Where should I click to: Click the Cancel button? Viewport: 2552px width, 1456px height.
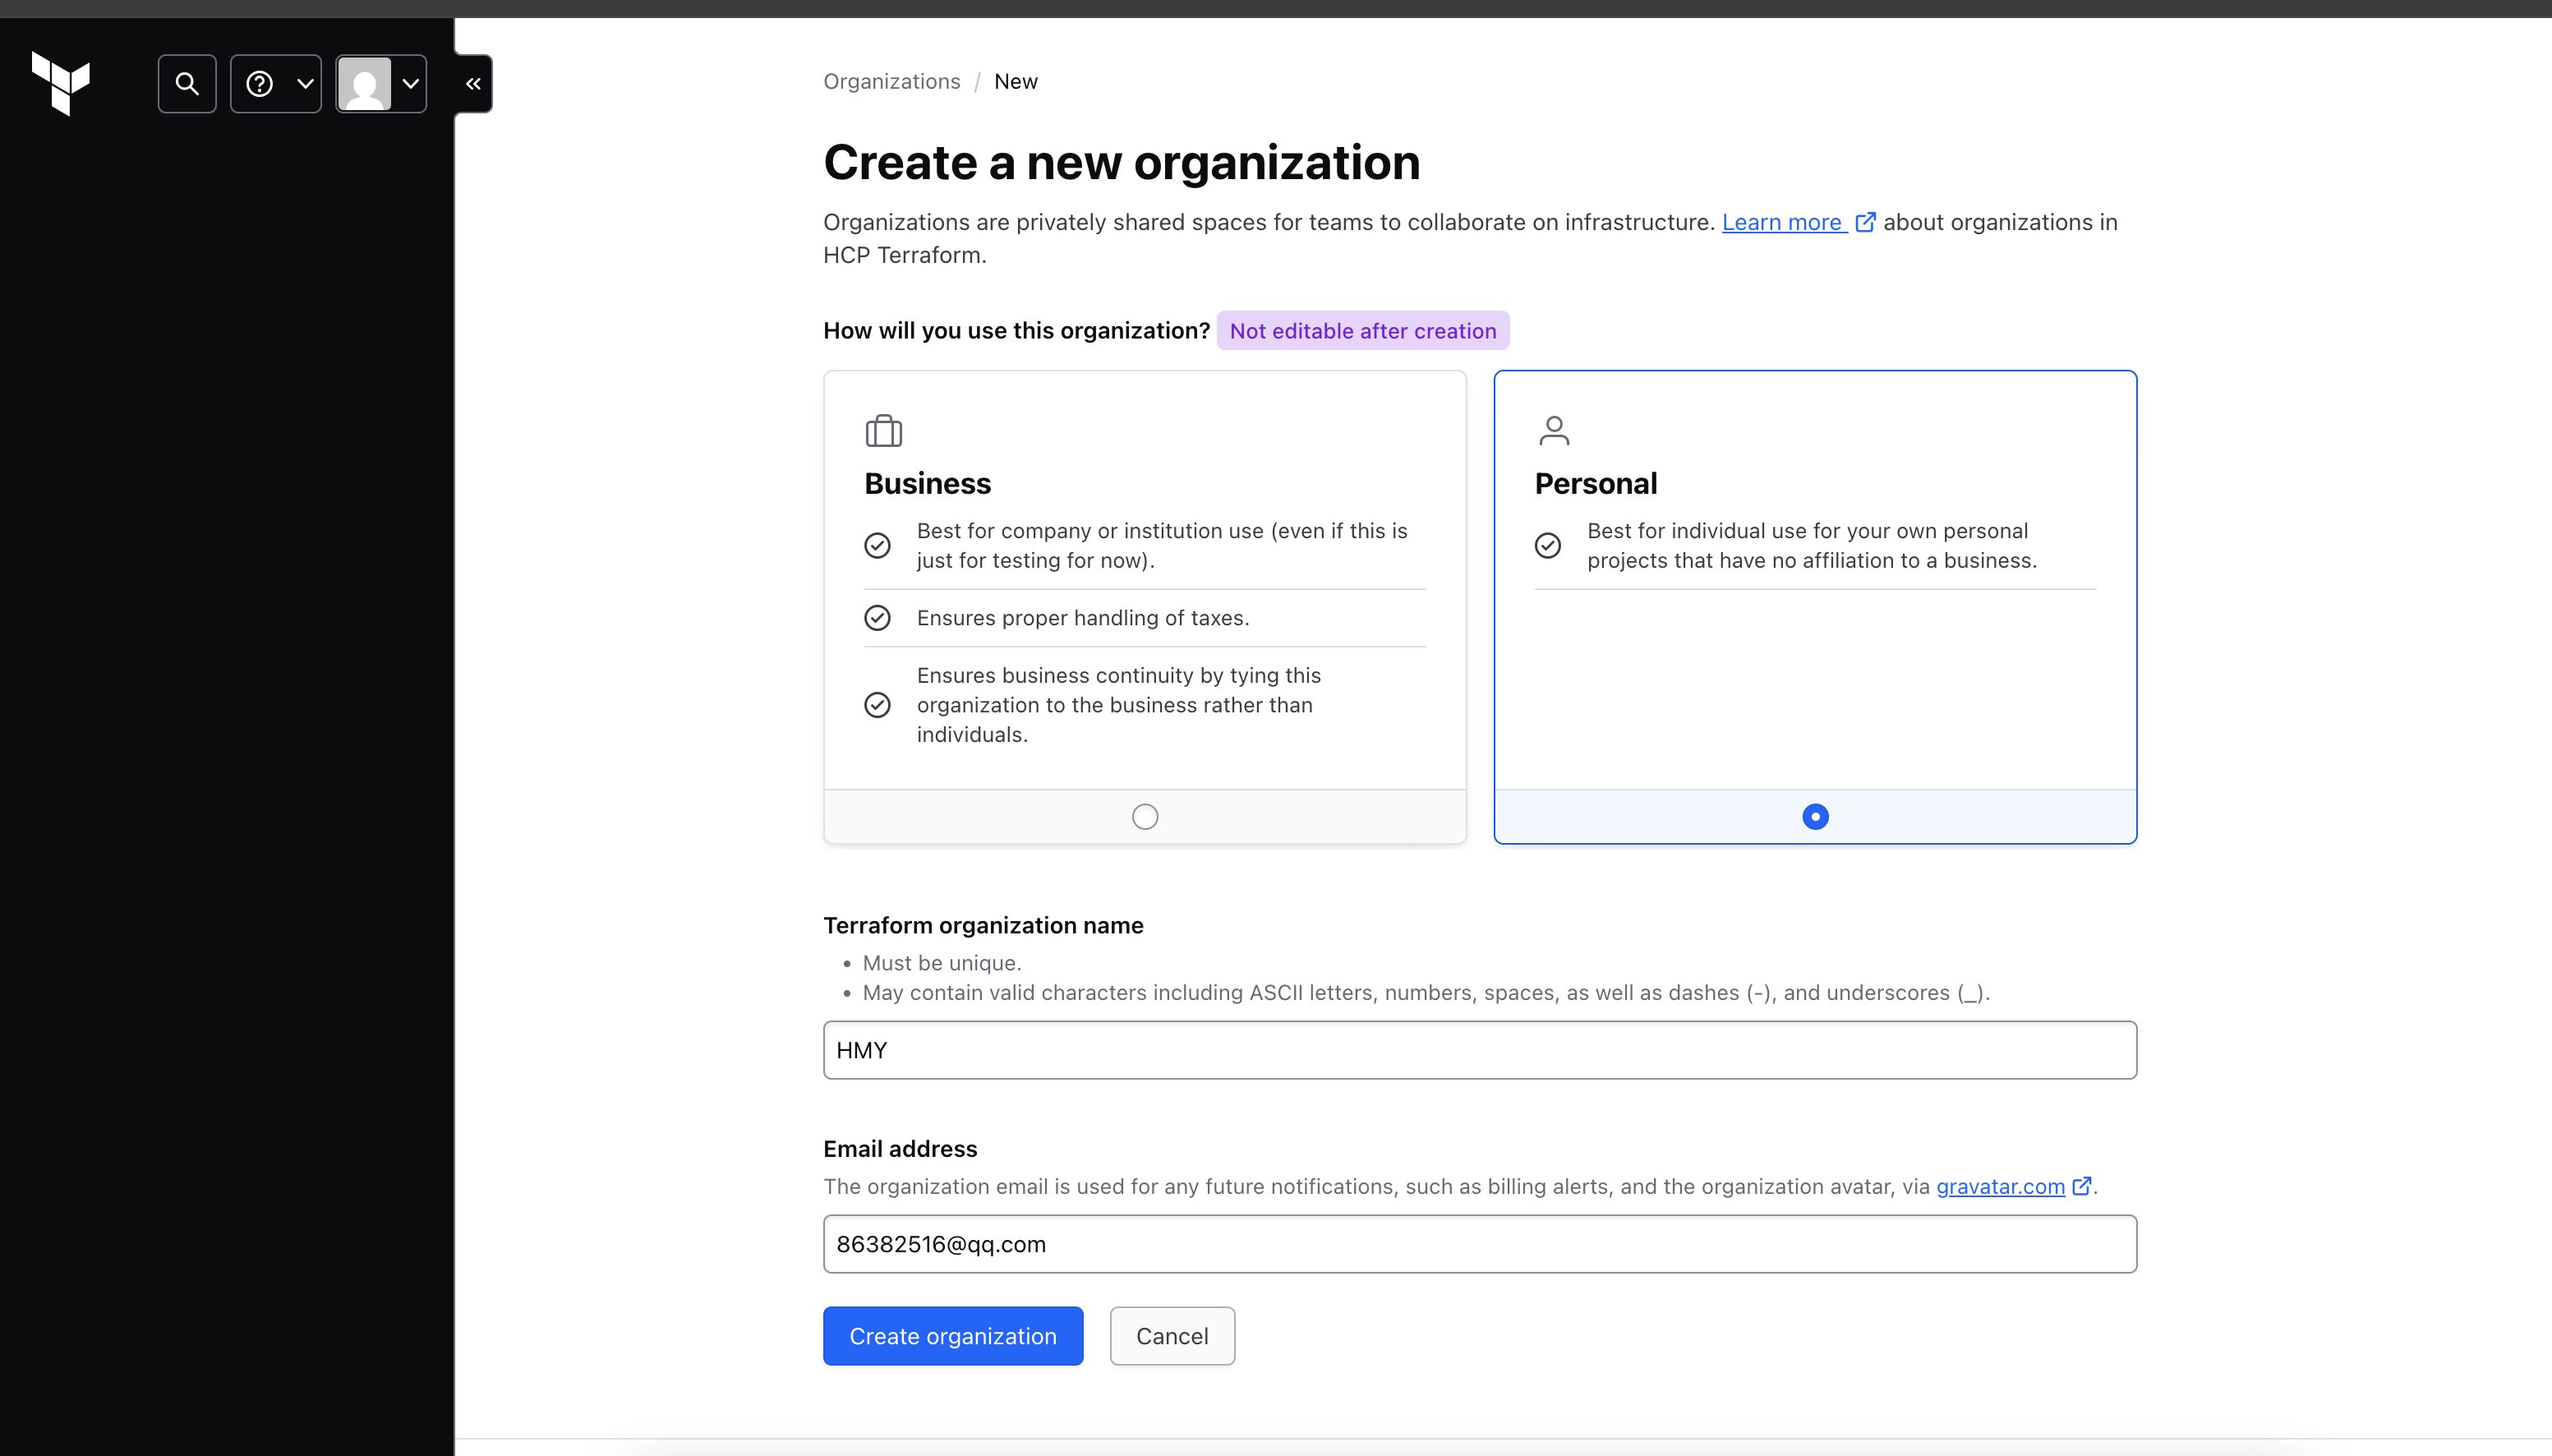pyautogui.click(x=1172, y=1336)
